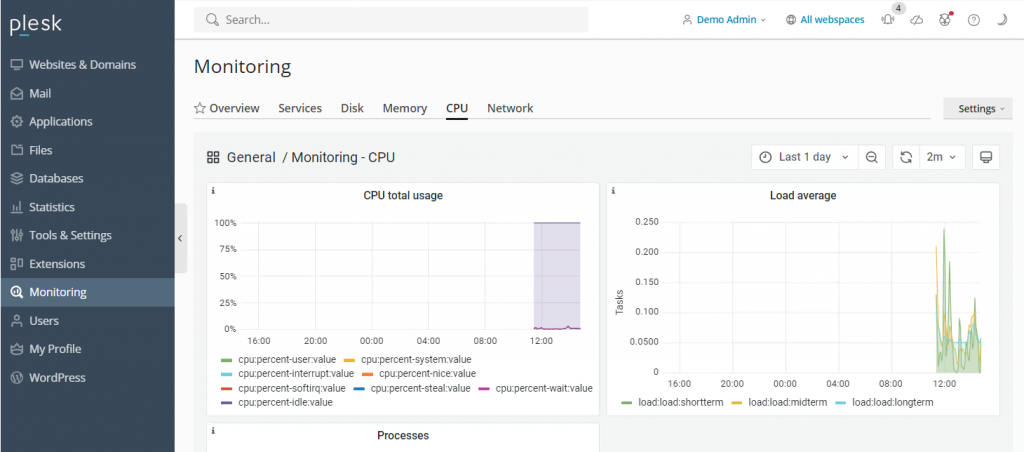Open the dashboards grid icon next to General
This screenshot has width=1024, height=452.
click(x=213, y=157)
